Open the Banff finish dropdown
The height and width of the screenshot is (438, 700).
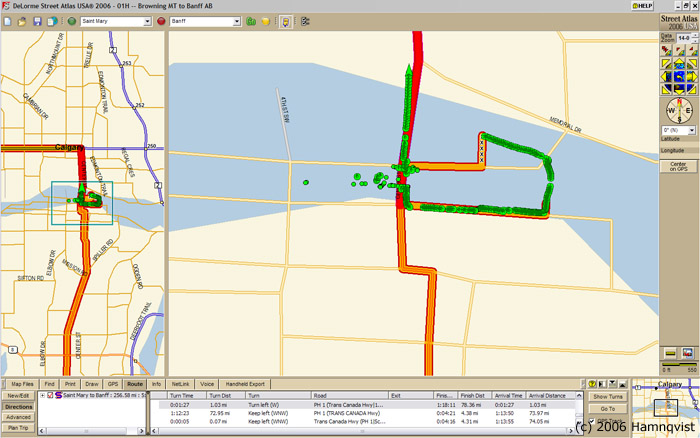237,21
